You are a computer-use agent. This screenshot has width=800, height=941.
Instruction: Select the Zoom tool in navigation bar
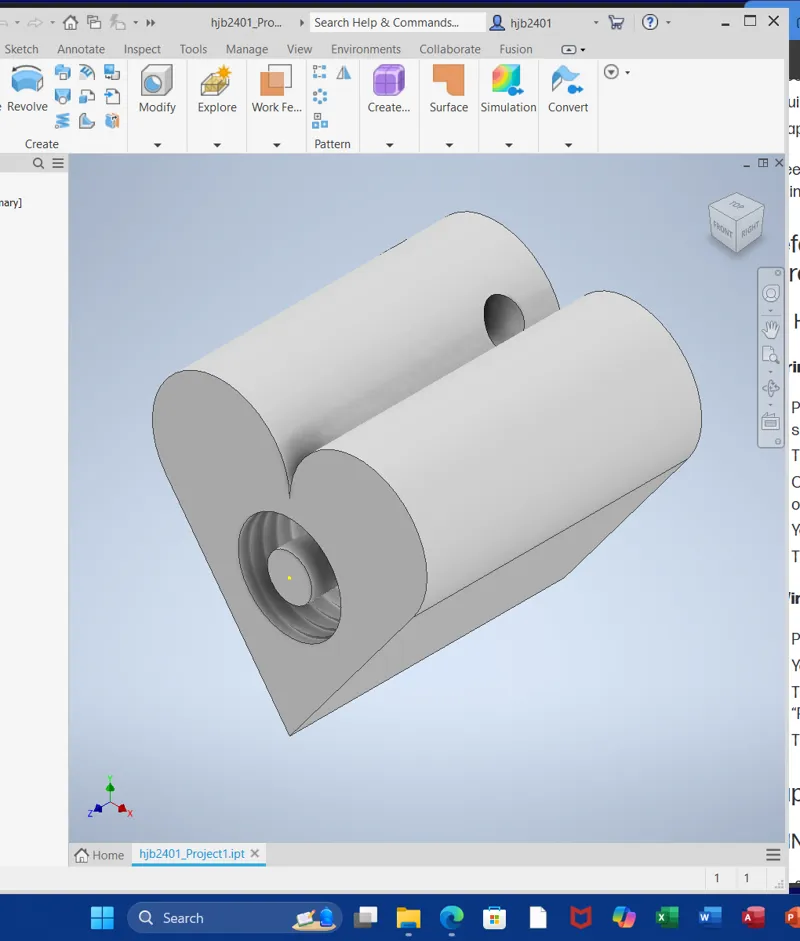coord(771,355)
